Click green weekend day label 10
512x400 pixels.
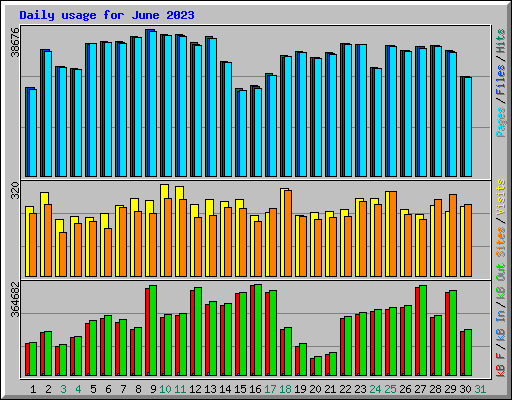click(x=165, y=389)
